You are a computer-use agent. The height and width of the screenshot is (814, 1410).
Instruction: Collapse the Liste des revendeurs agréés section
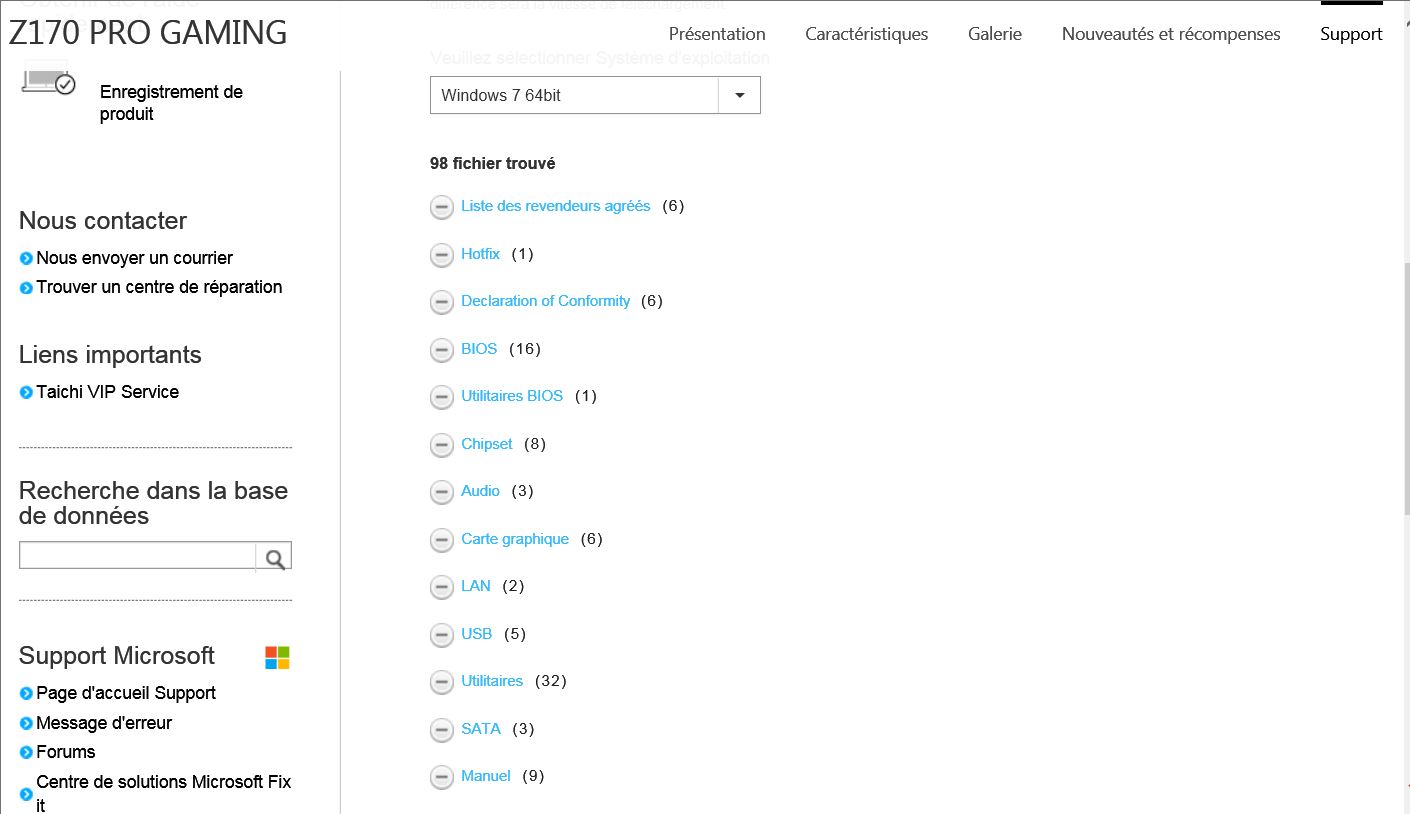pos(442,207)
